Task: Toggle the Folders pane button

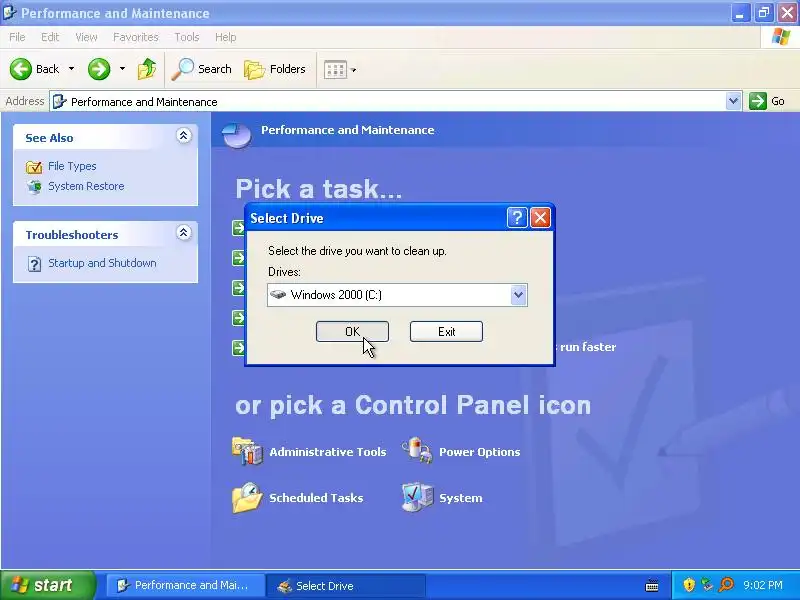Action: coord(274,69)
